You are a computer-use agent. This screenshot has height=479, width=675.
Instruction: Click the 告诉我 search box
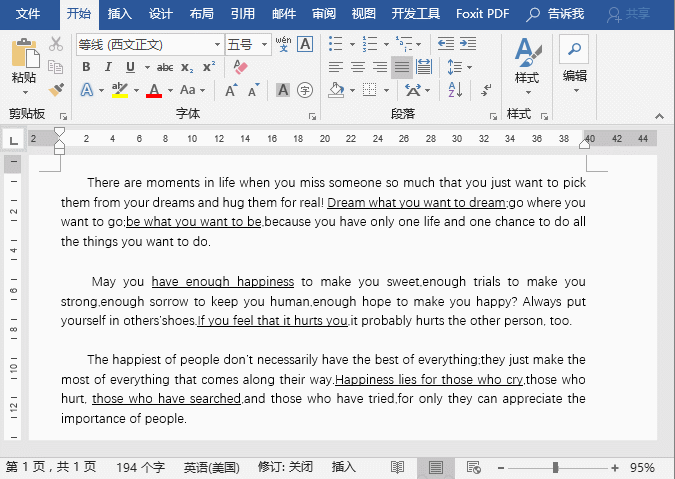pyautogui.click(x=556, y=14)
